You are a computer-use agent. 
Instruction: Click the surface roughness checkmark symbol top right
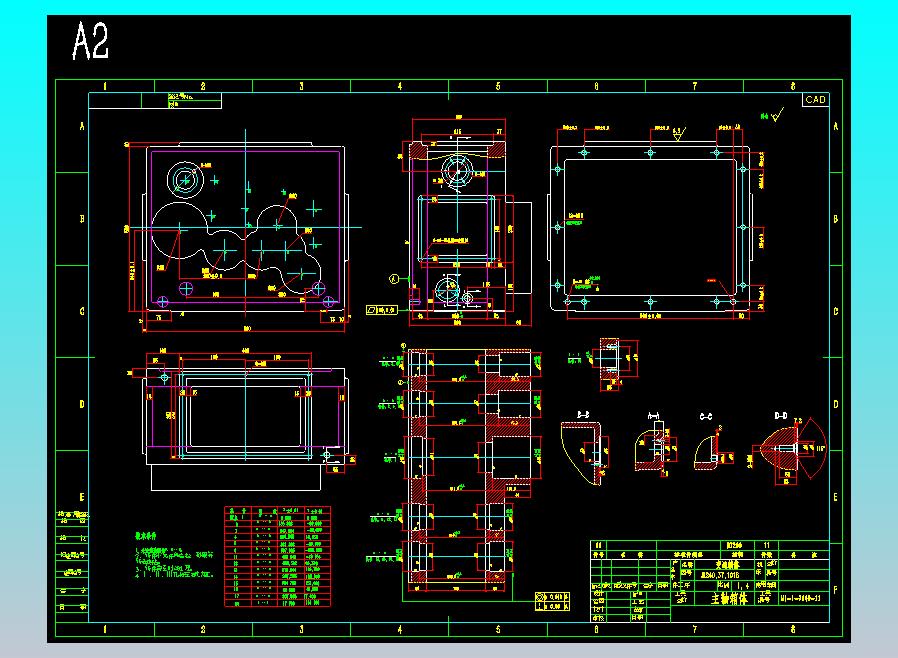click(777, 115)
